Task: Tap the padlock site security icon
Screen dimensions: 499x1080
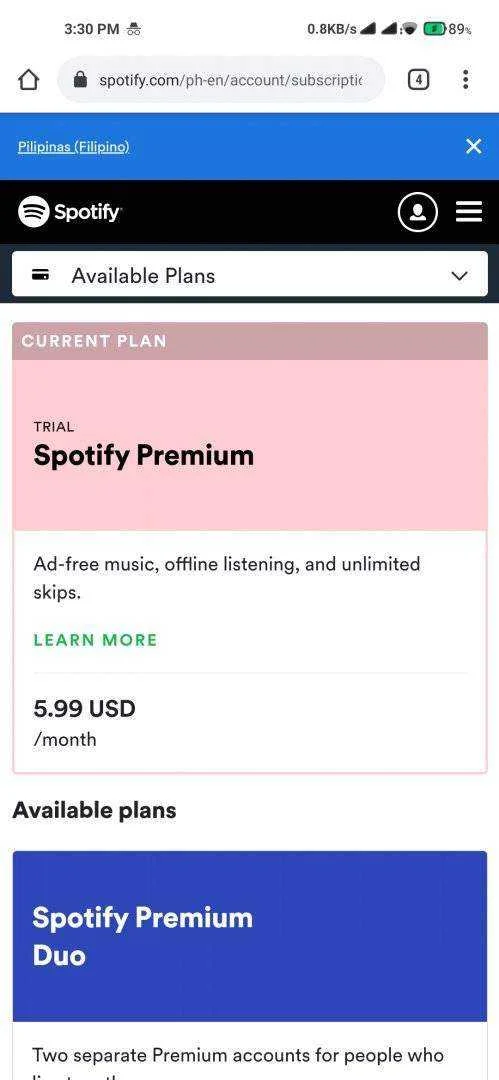Action: tap(80, 80)
